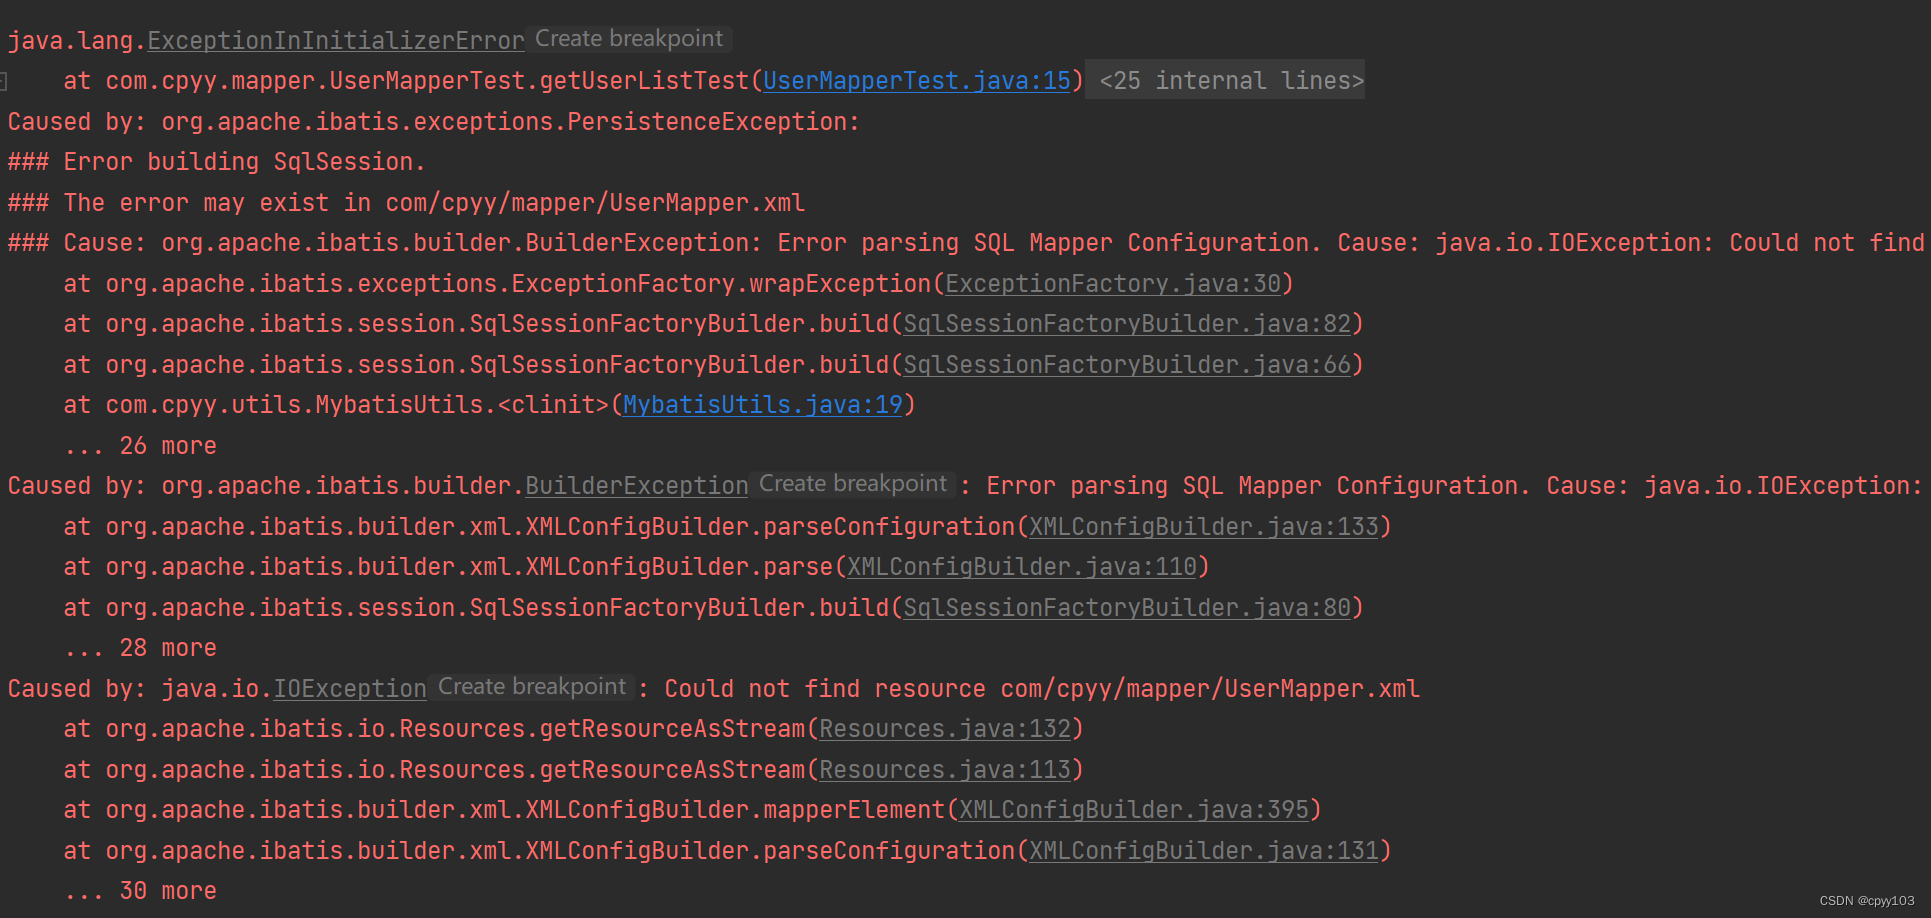The image size is (1931, 918).
Task: Click the '### Cause: BuilderException' line
Action: 966,243
